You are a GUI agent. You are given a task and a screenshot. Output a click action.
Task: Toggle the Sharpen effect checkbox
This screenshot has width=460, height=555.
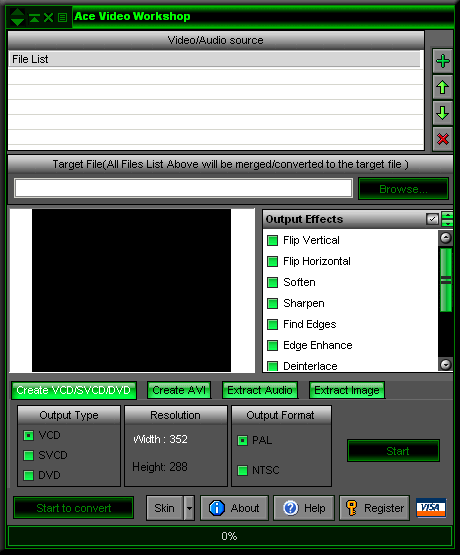[272, 303]
